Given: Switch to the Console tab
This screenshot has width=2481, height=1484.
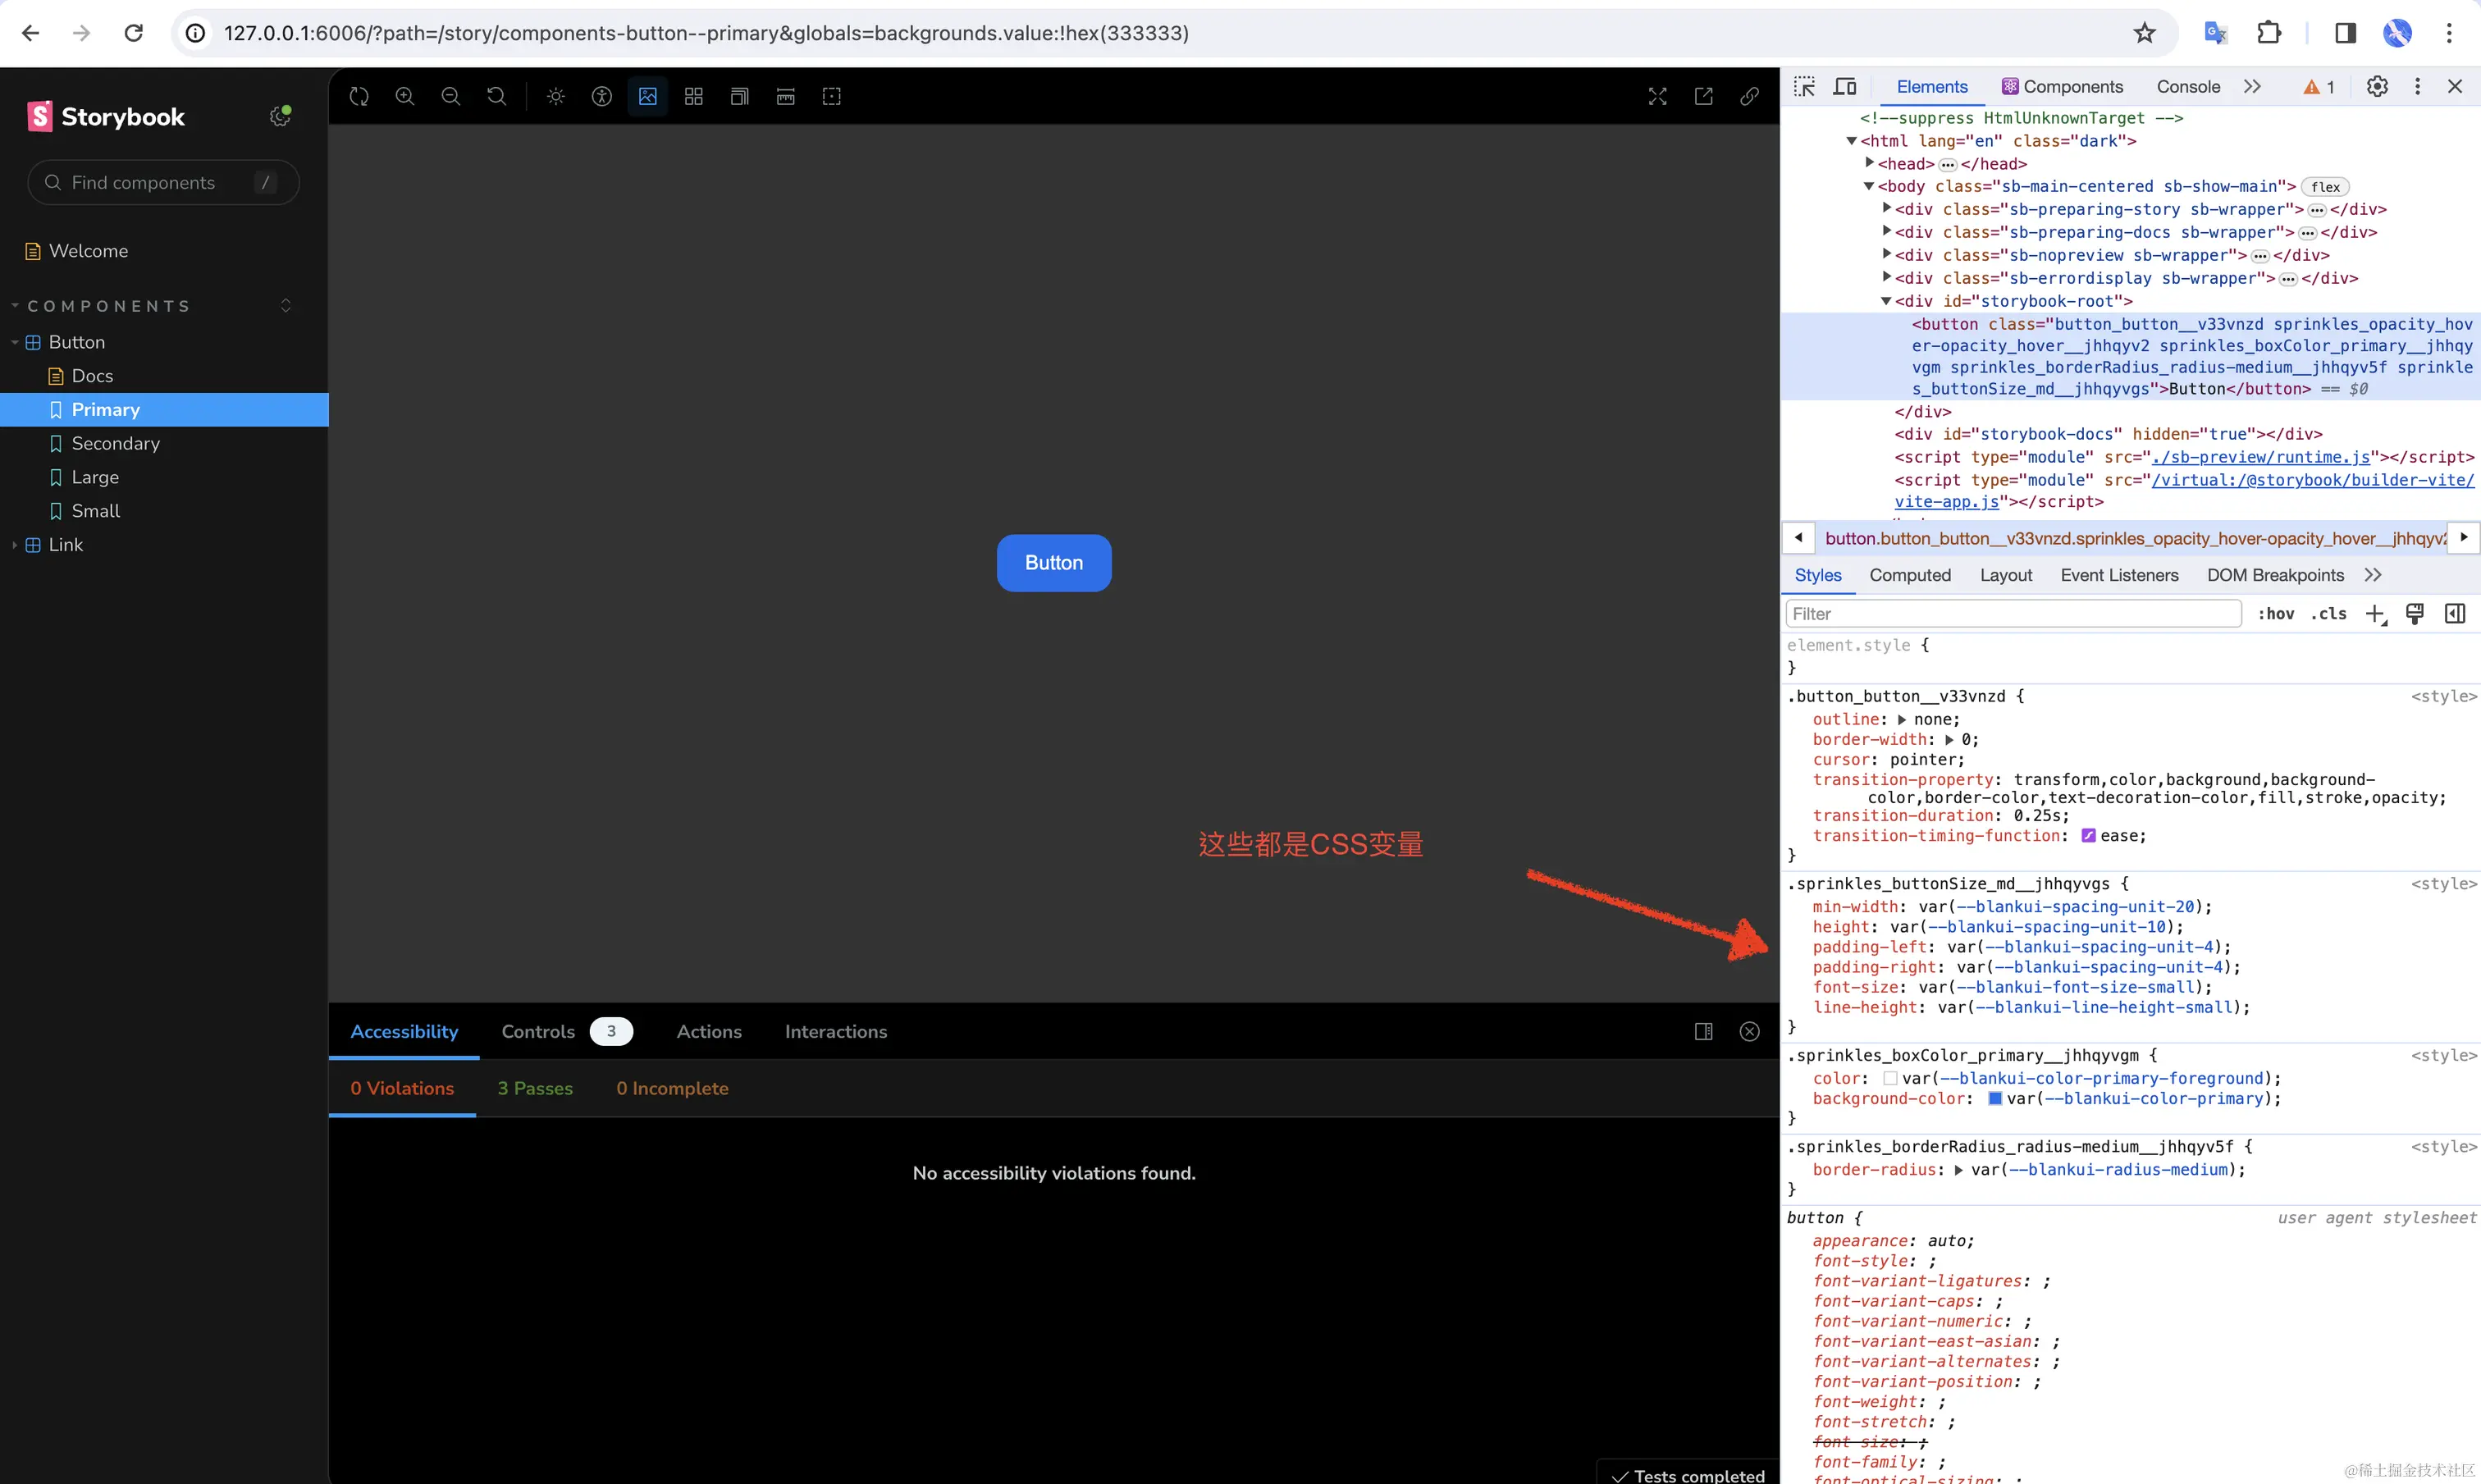Looking at the screenshot, I should [x=2188, y=86].
